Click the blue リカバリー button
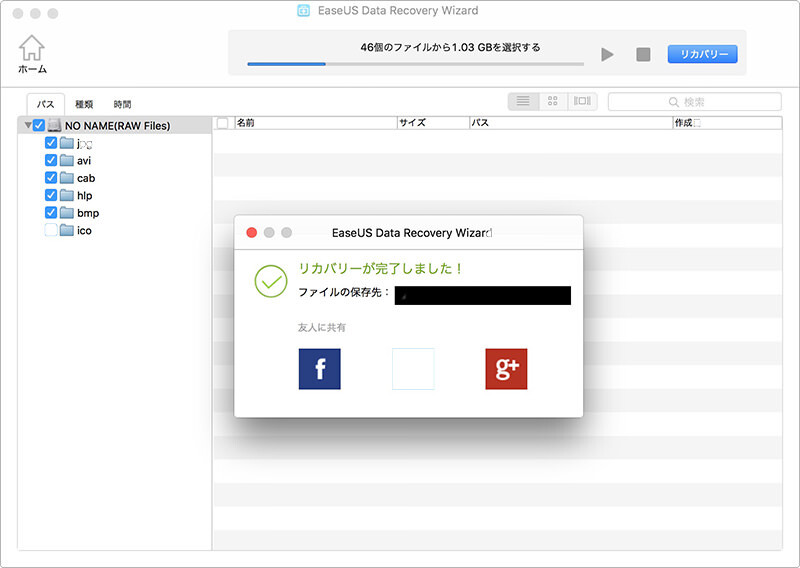This screenshot has width=800, height=568. [703, 54]
